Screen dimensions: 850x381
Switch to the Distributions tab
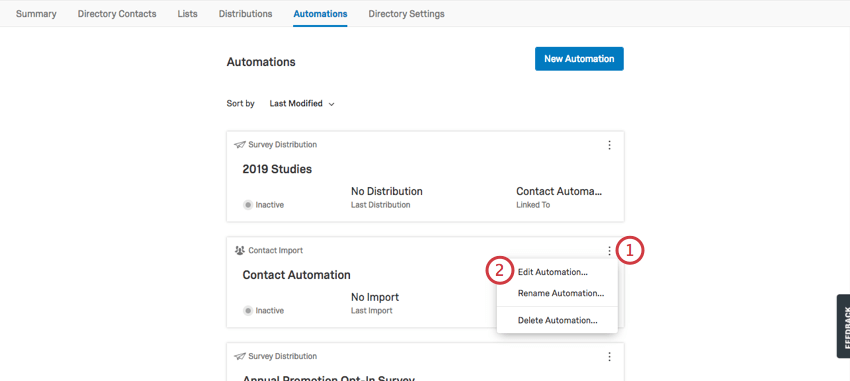(246, 14)
